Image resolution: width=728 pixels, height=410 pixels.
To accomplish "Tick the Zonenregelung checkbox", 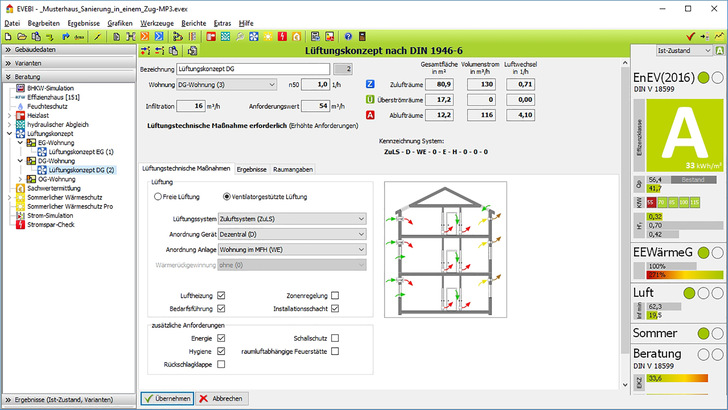I will 335,295.
